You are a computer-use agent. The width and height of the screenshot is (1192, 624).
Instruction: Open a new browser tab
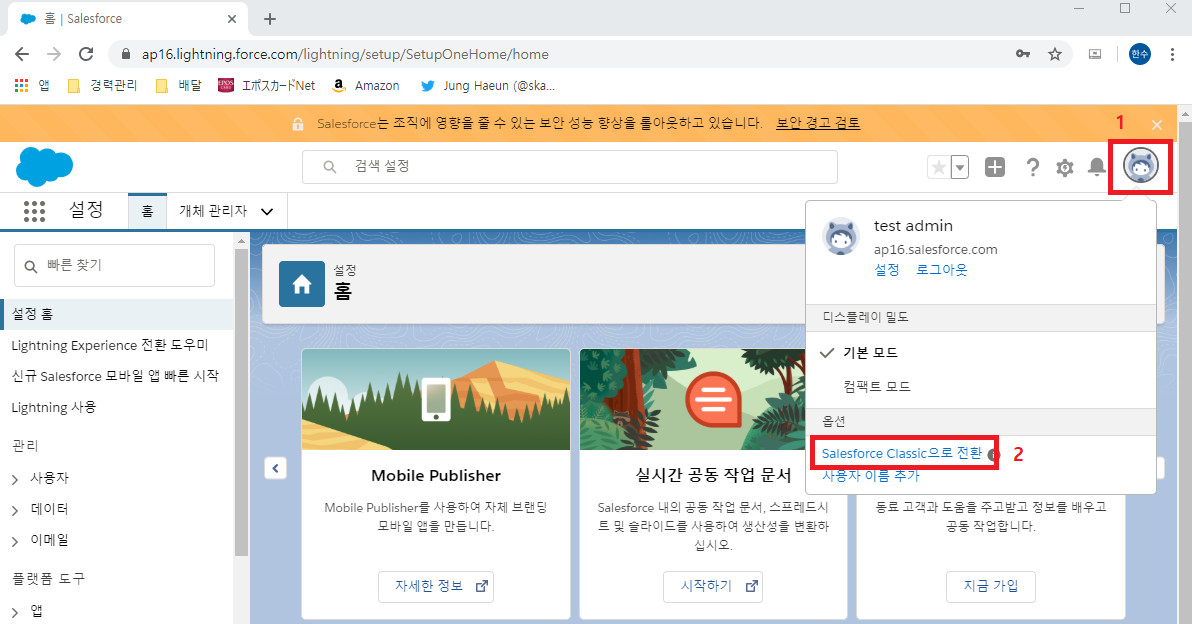point(270,19)
